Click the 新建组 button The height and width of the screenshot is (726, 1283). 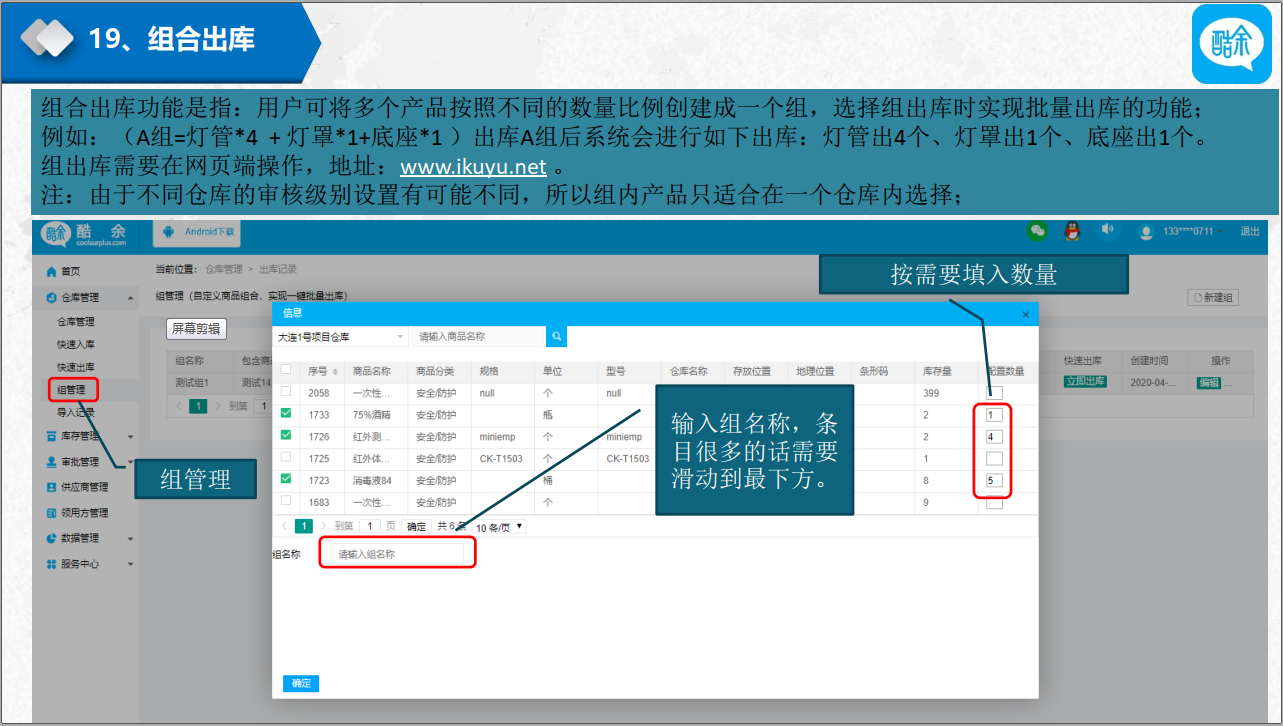coord(1213,298)
